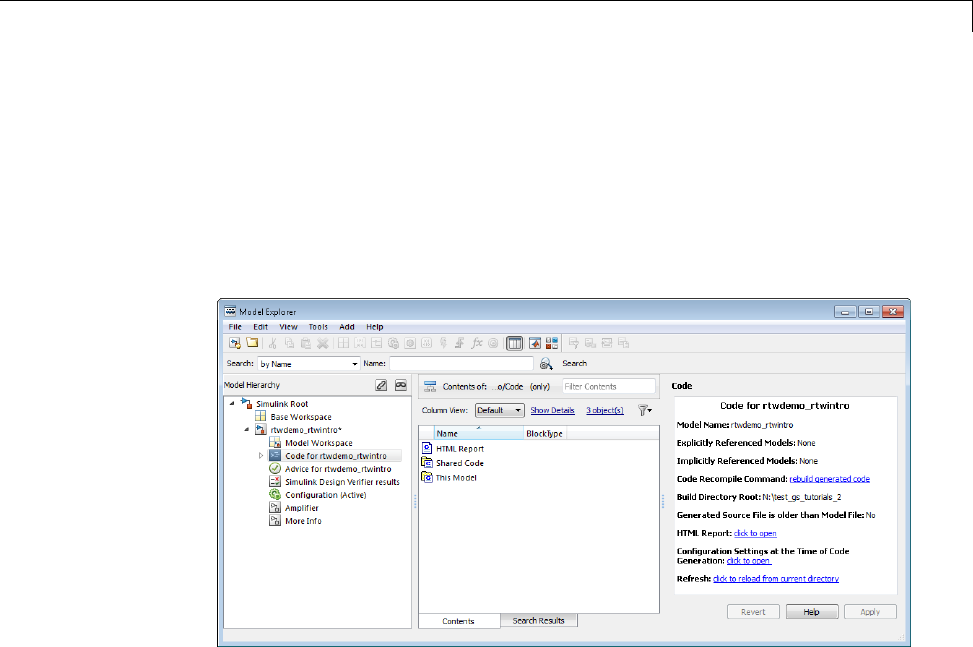Click the This Model folder icon
The image size is (973, 647).
[427, 477]
